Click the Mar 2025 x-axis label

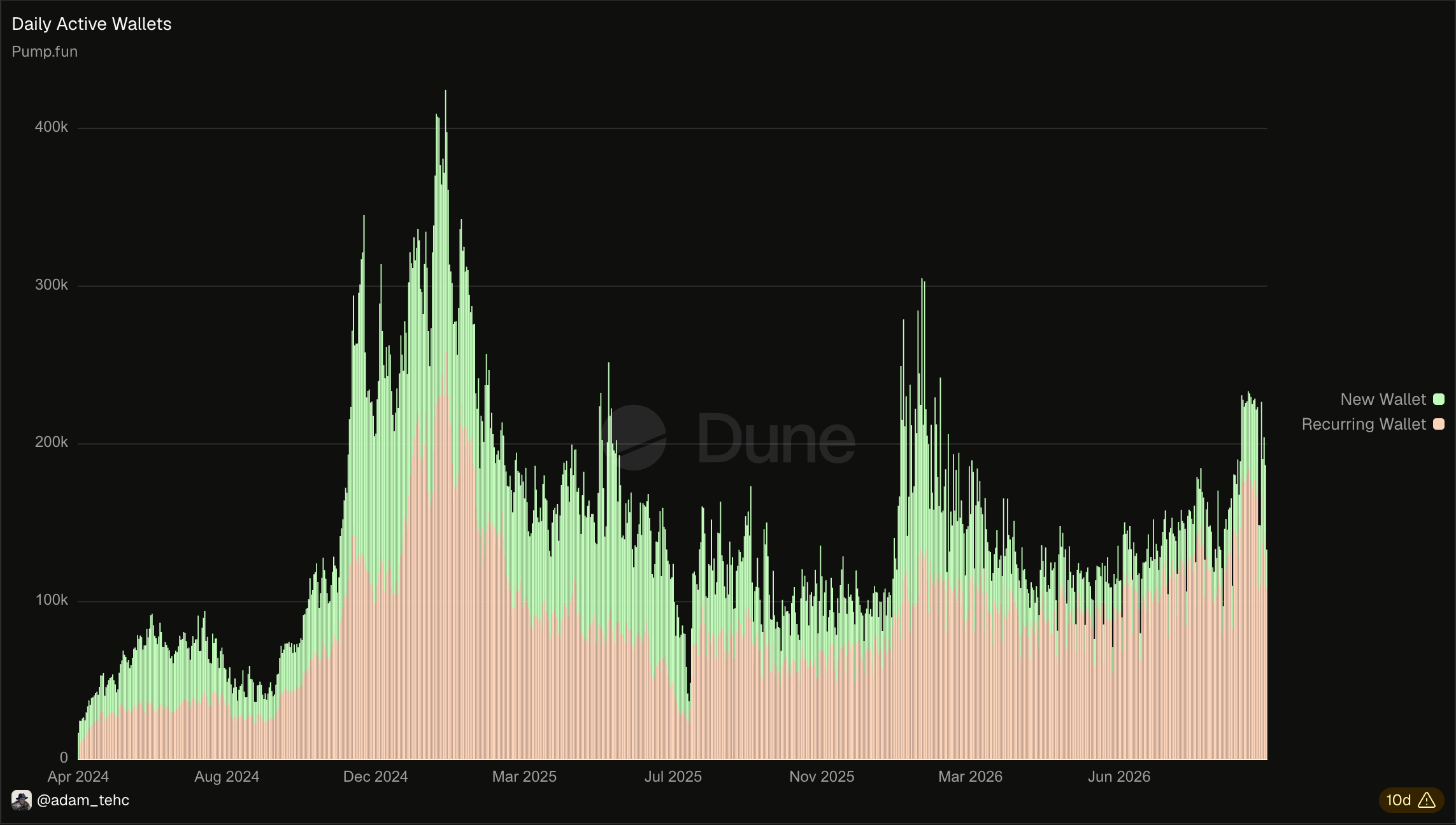point(524,776)
